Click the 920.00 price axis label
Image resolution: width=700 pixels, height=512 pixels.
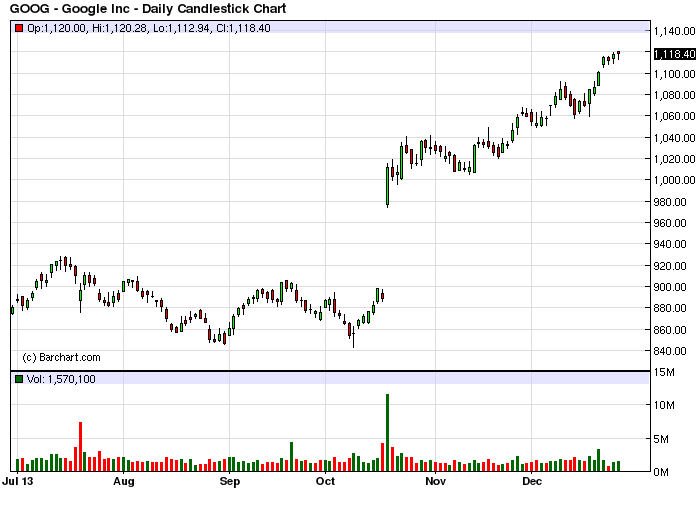(x=670, y=266)
